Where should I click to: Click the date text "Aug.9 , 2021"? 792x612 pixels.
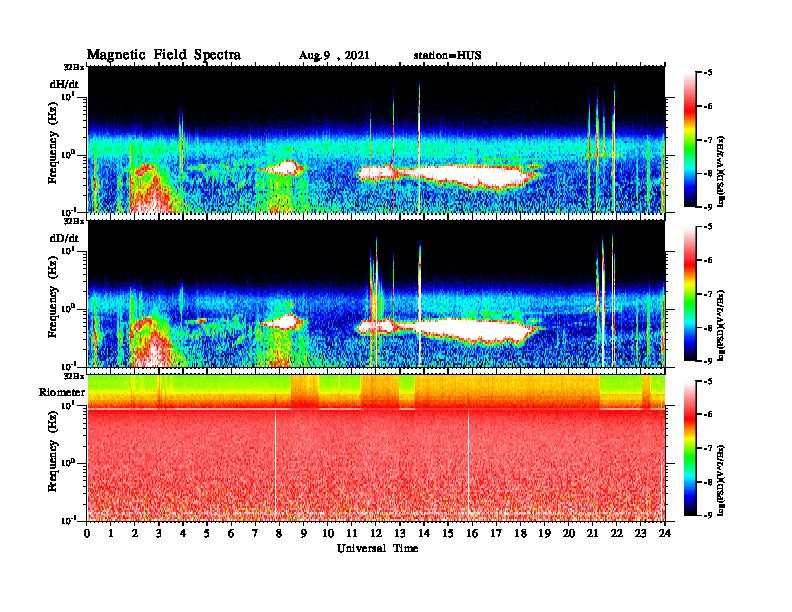(334, 56)
